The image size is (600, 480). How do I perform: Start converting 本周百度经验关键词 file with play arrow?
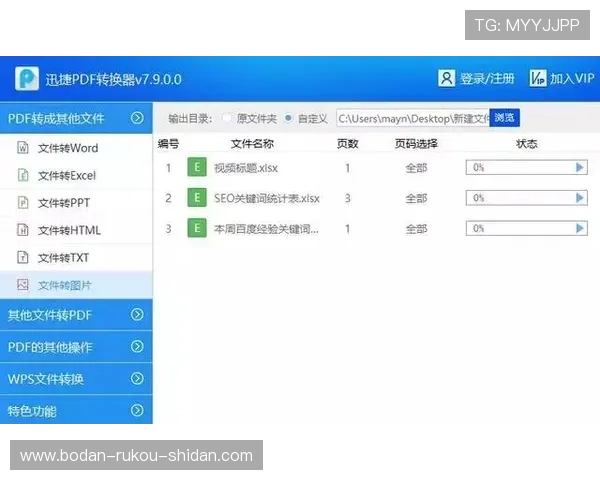point(579,229)
